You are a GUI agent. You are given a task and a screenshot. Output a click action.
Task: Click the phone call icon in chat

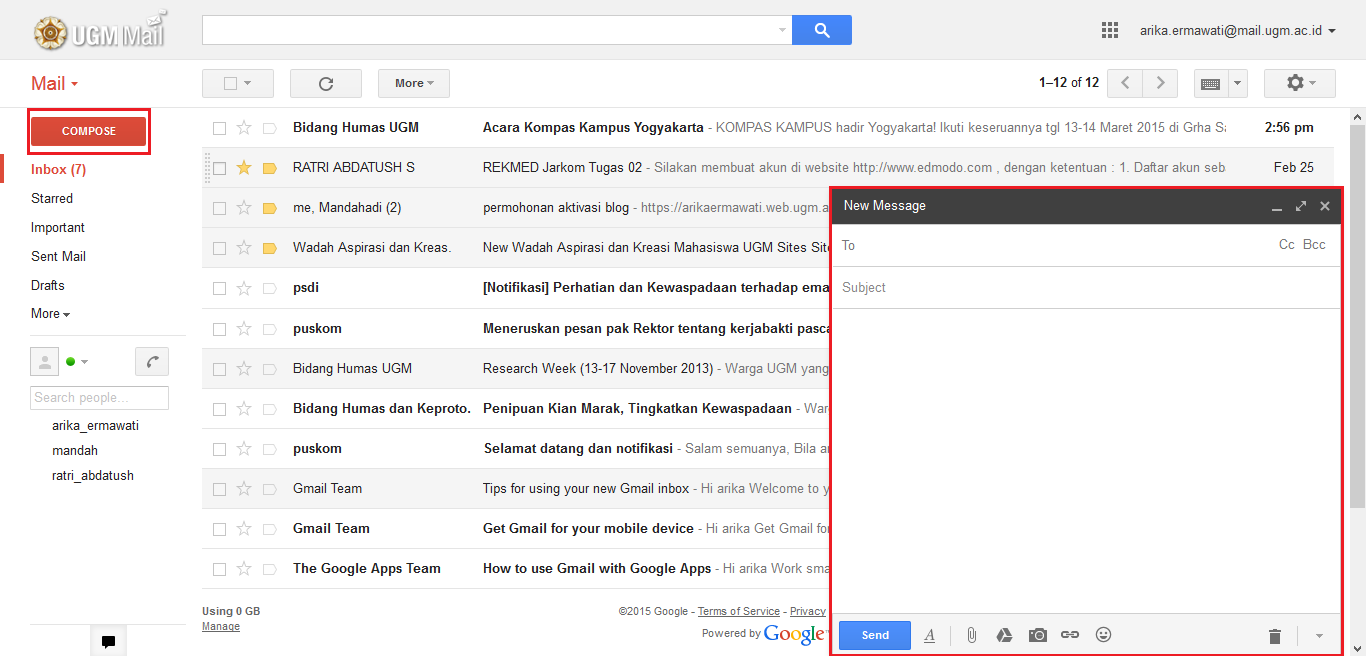pyautogui.click(x=152, y=361)
